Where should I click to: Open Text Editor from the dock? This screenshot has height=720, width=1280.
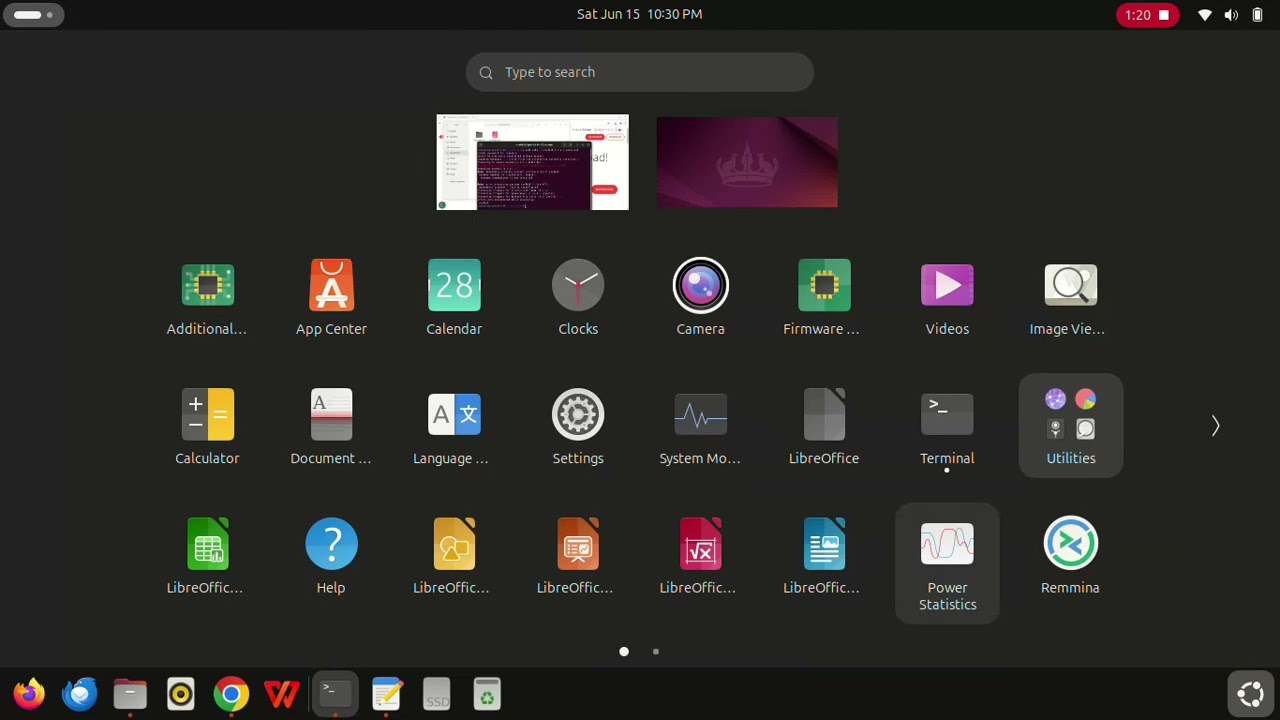[x=386, y=694]
